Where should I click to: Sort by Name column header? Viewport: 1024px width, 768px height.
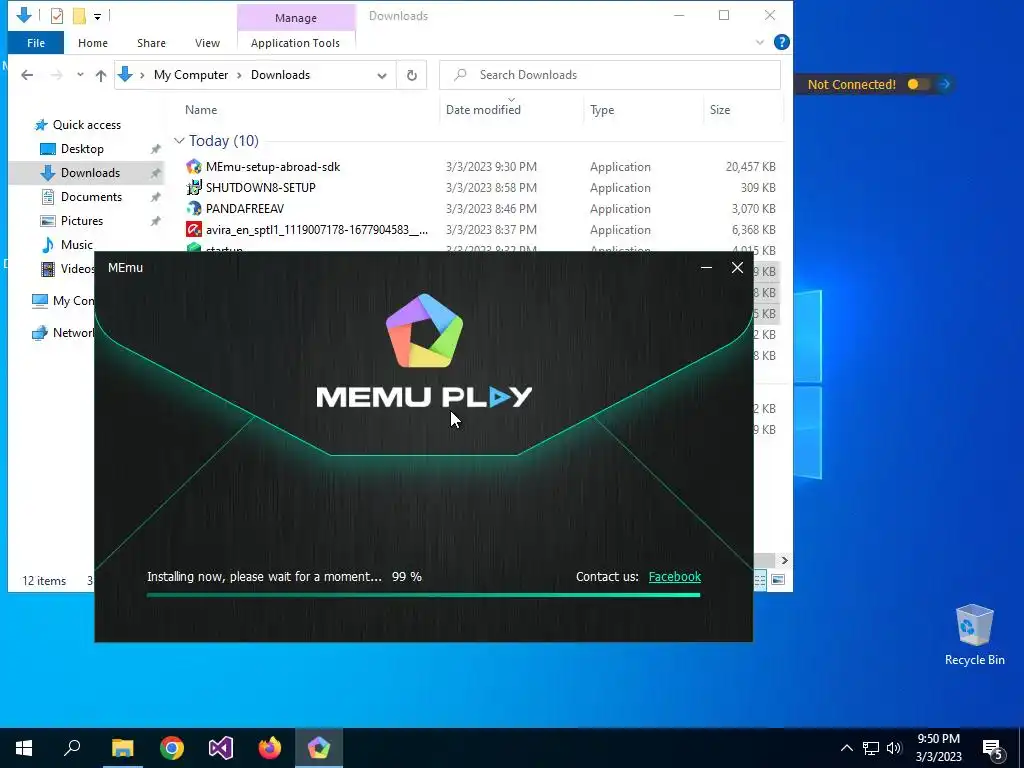tap(200, 110)
